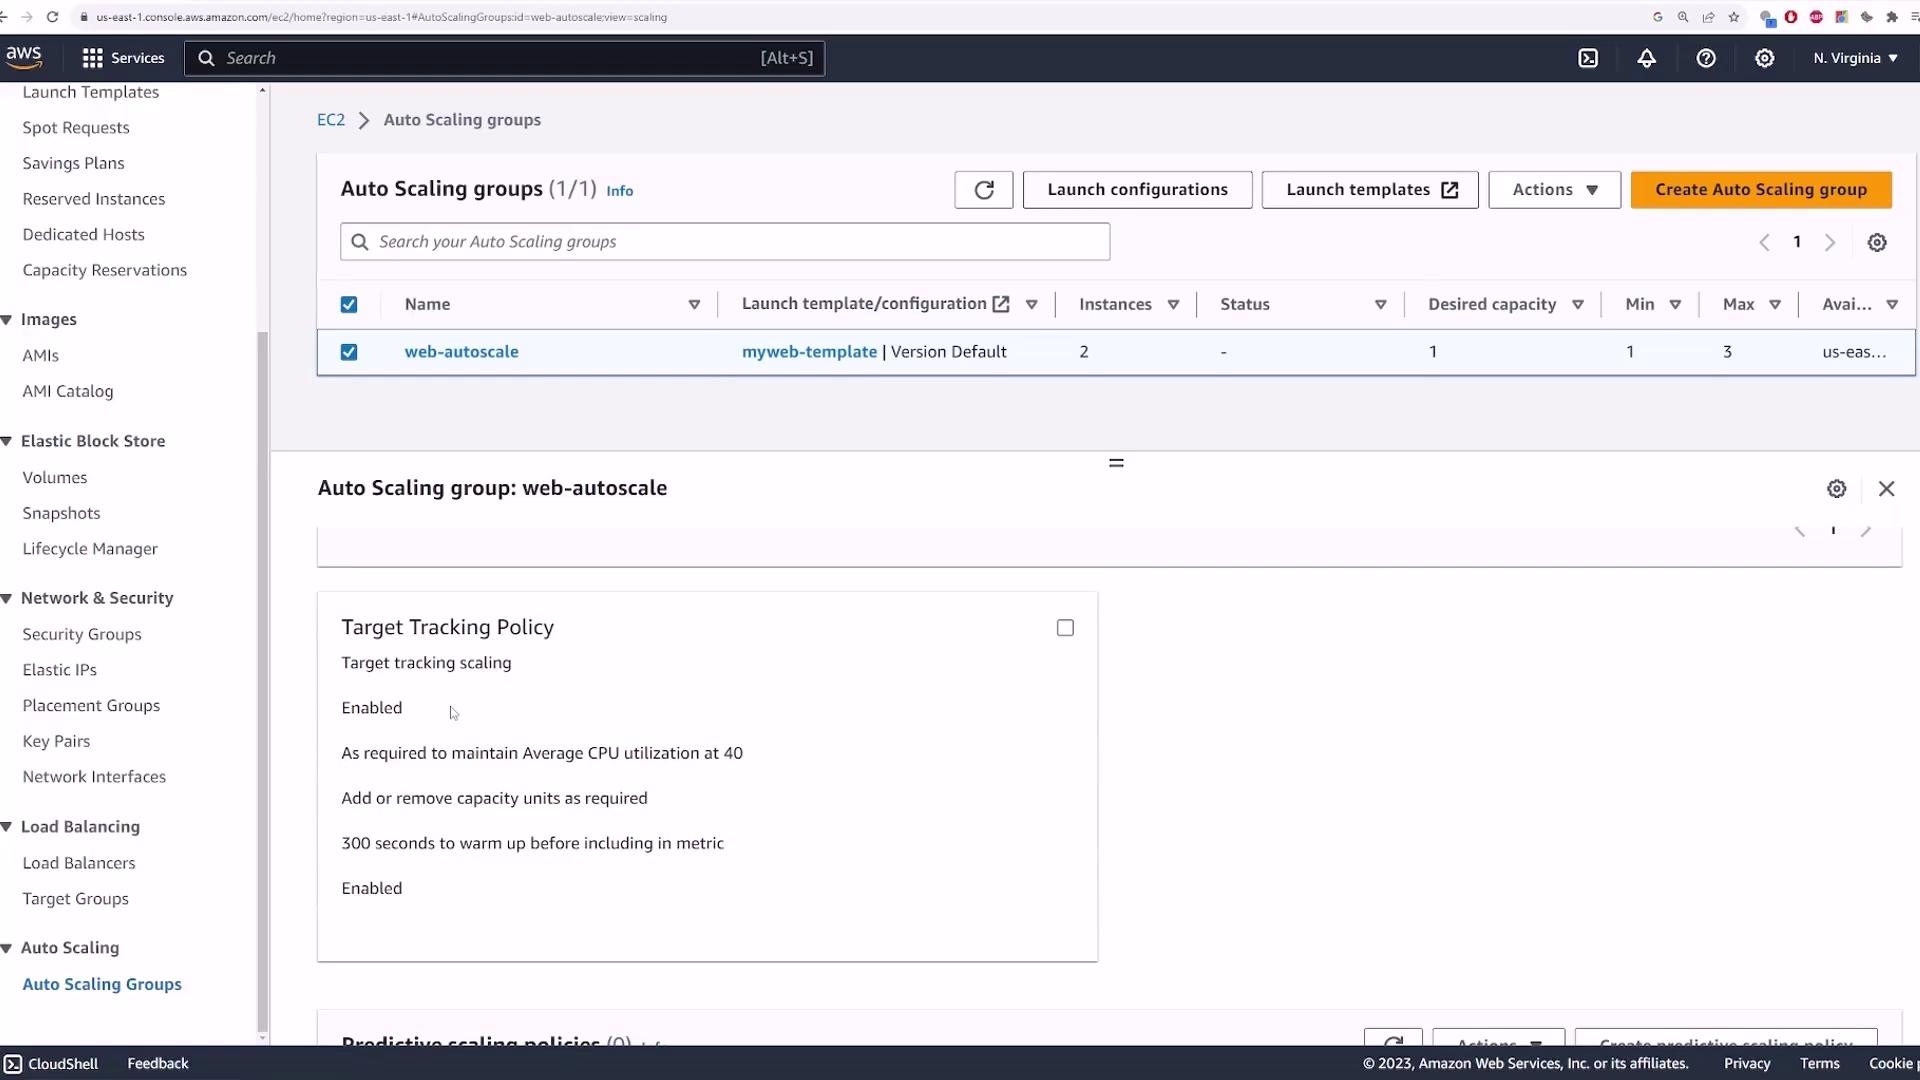The image size is (1920, 1080).
Task: Open the AWS help question mark icon
Action: point(1706,58)
